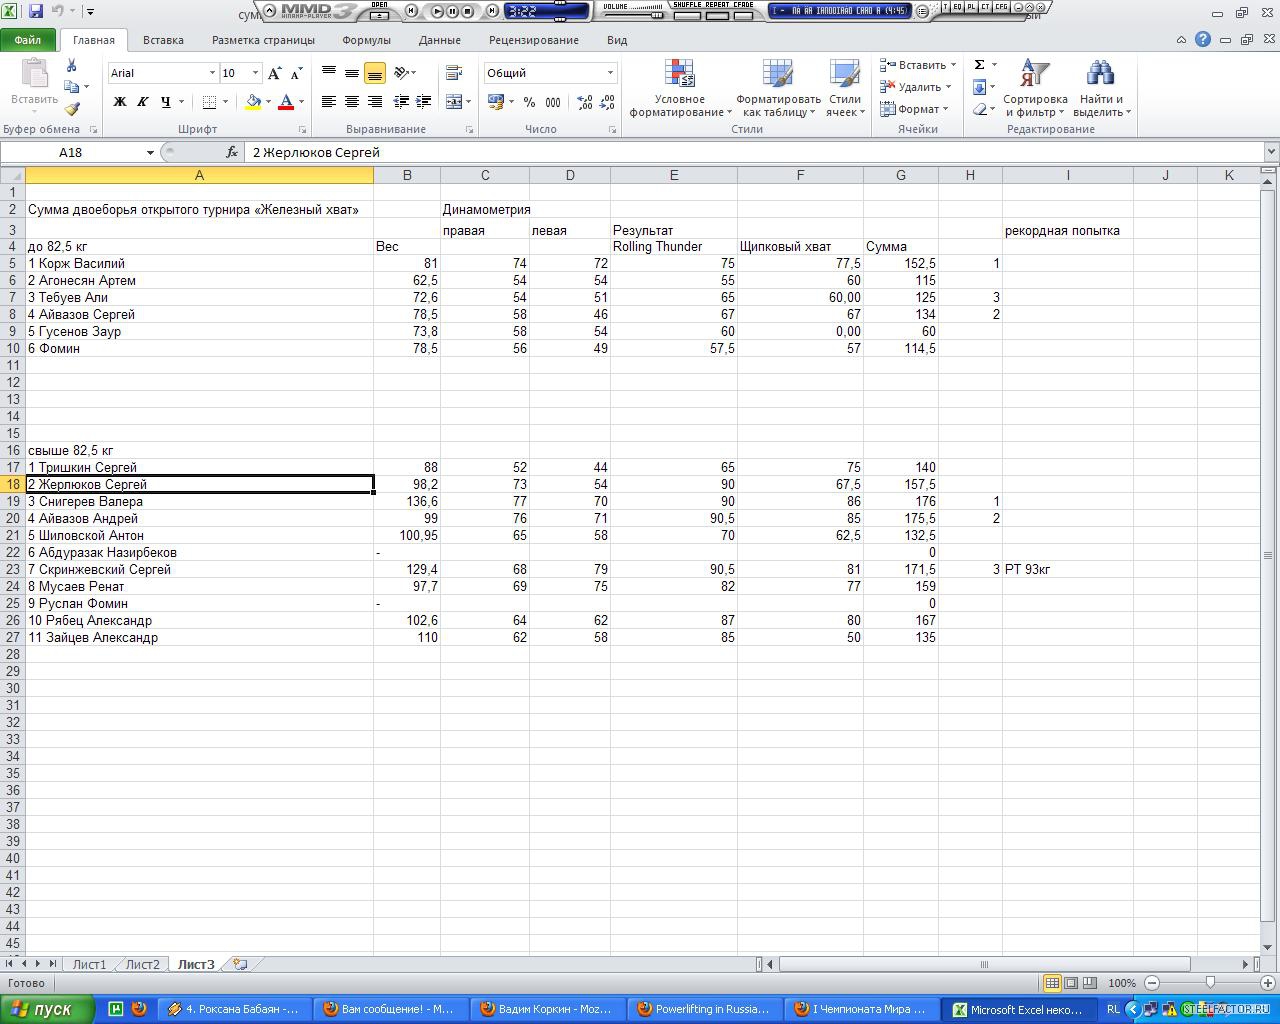Viewport: 1280px width, 1024px height.
Task: Open the Name Box dropdown arrow
Action: click(150, 152)
